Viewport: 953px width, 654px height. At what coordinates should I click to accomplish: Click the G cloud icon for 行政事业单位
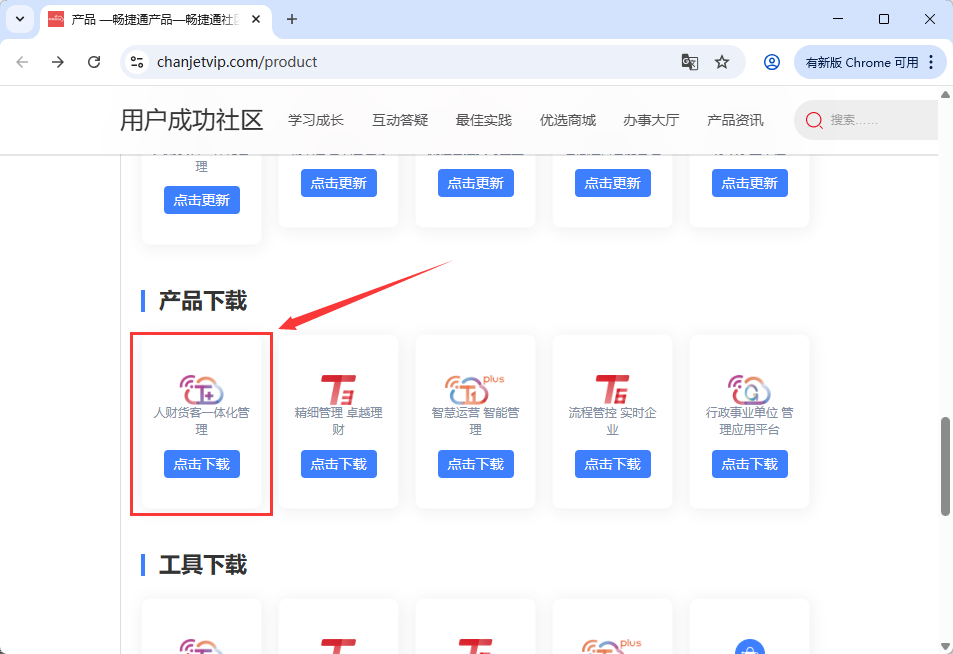click(x=749, y=390)
